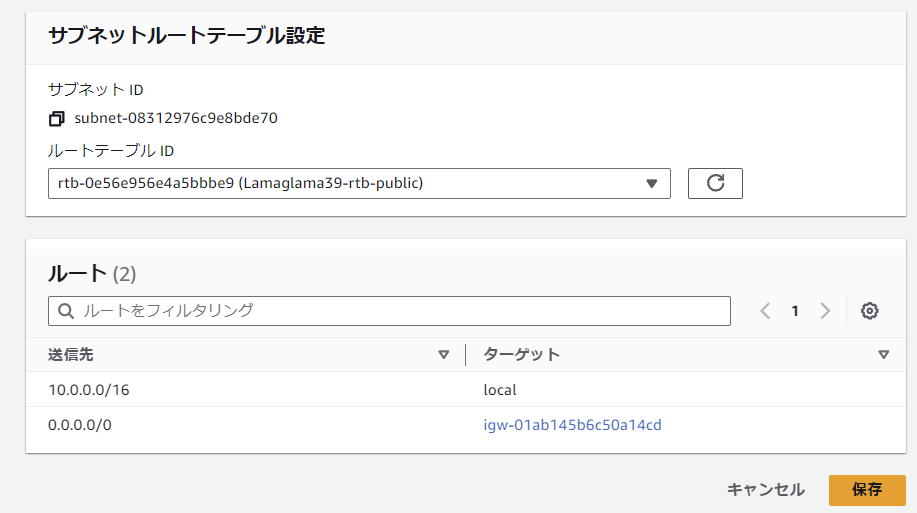Expand the route table list via the down arrow
Image resolution: width=917 pixels, height=513 pixels.
pyautogui.click(x=651, y=184)
